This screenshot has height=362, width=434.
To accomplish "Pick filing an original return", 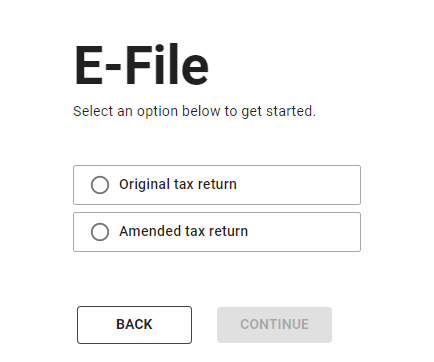I will pos(217,185).
